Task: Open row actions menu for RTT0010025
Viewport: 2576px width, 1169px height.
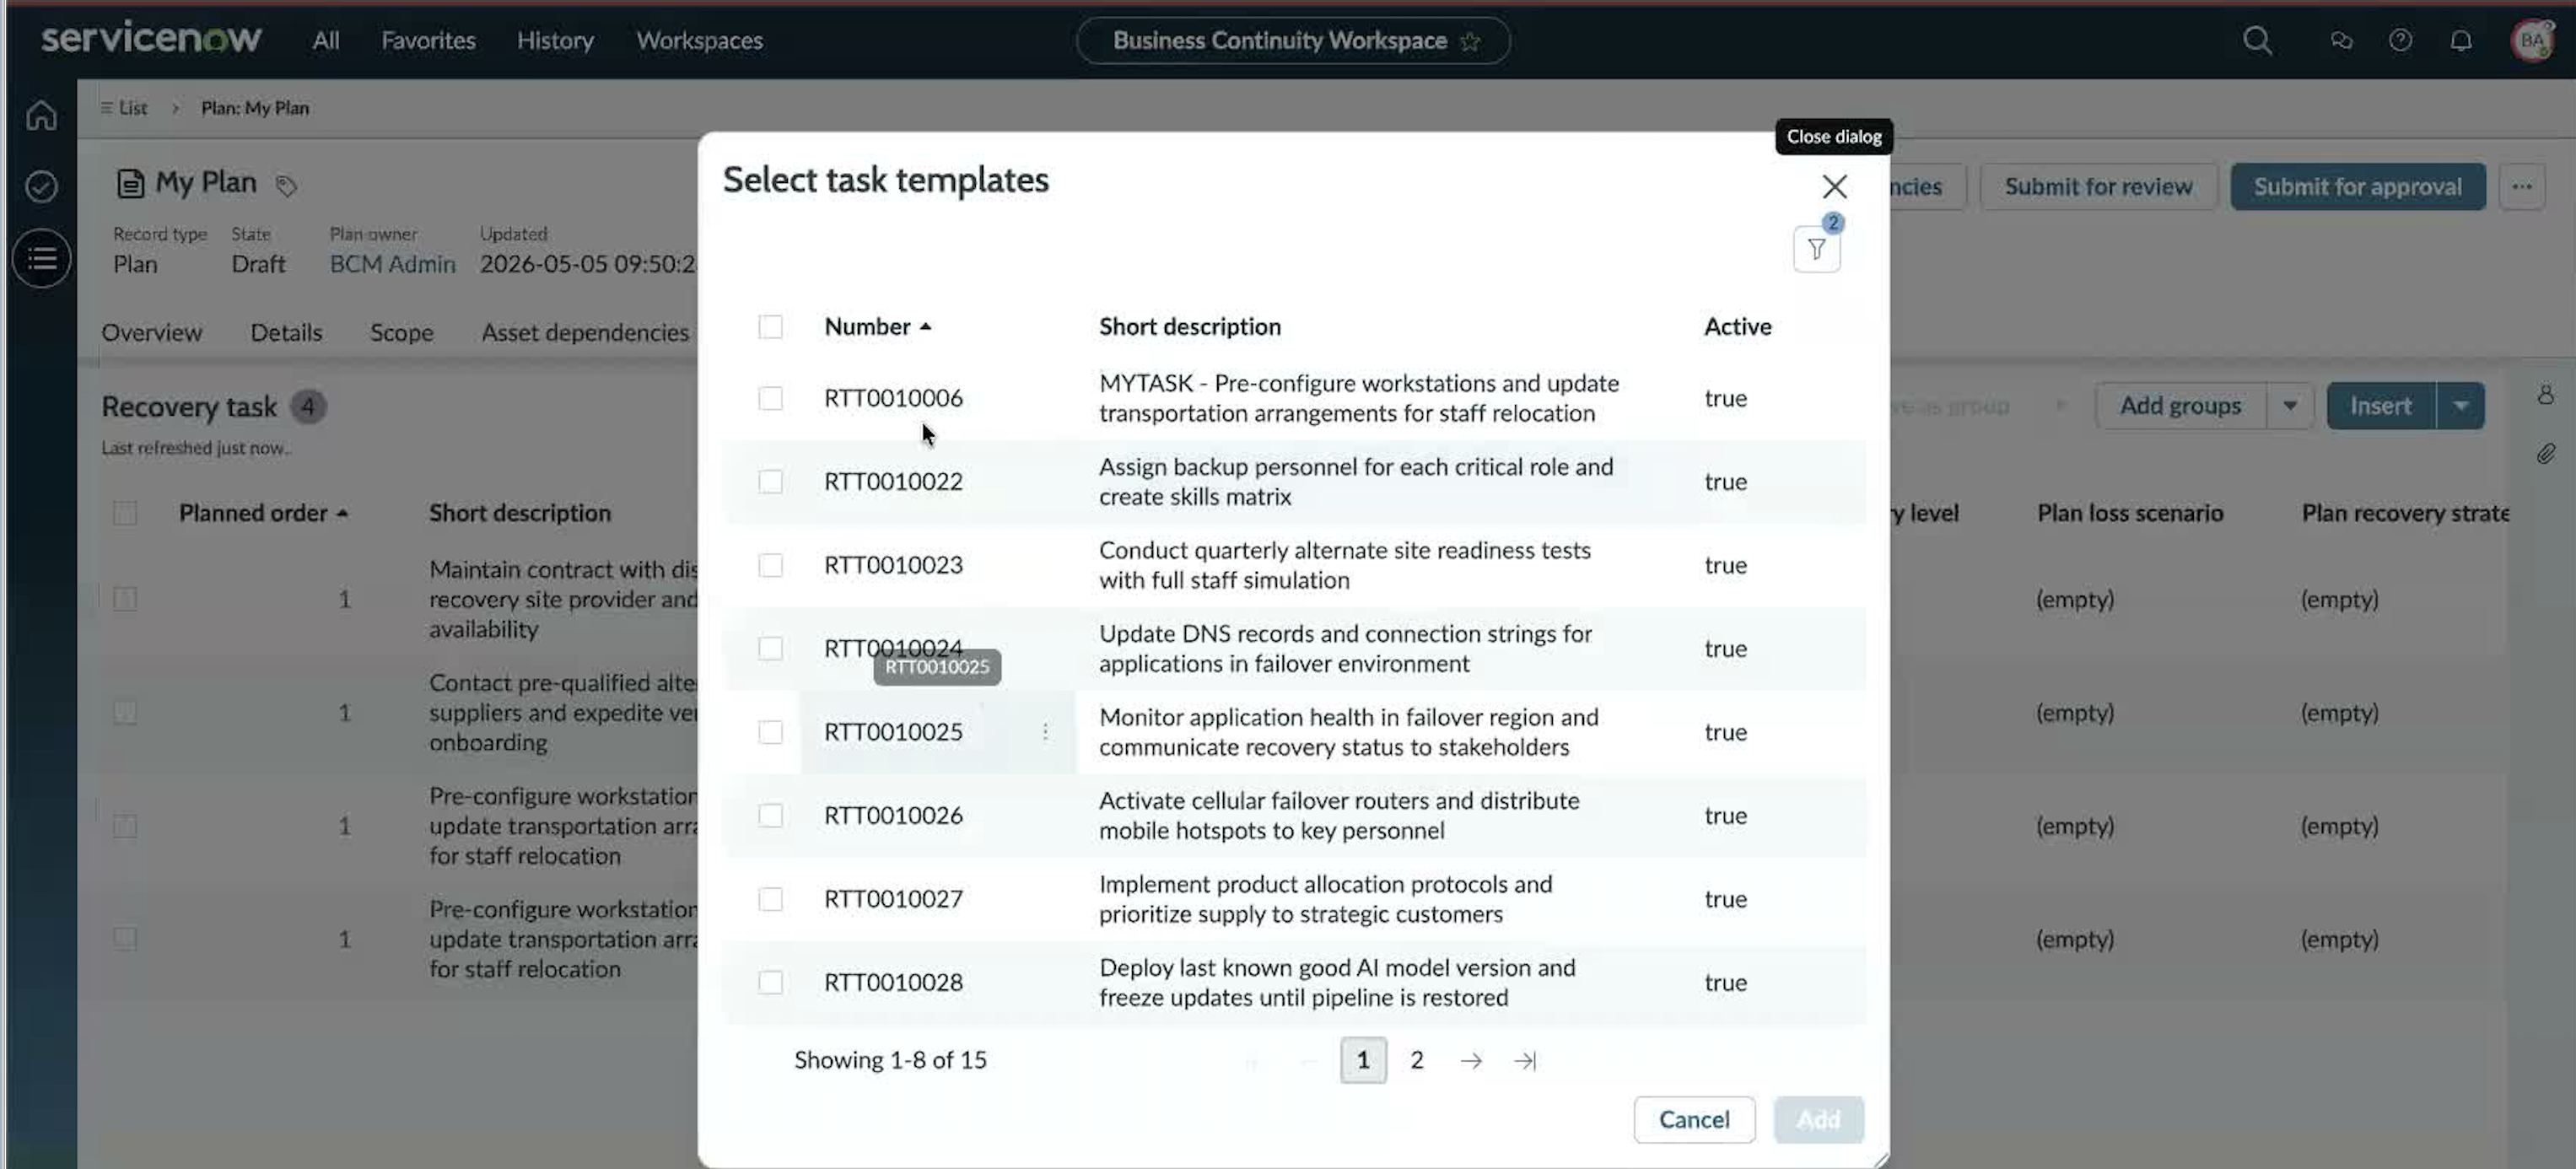Action: [1045, 732]
